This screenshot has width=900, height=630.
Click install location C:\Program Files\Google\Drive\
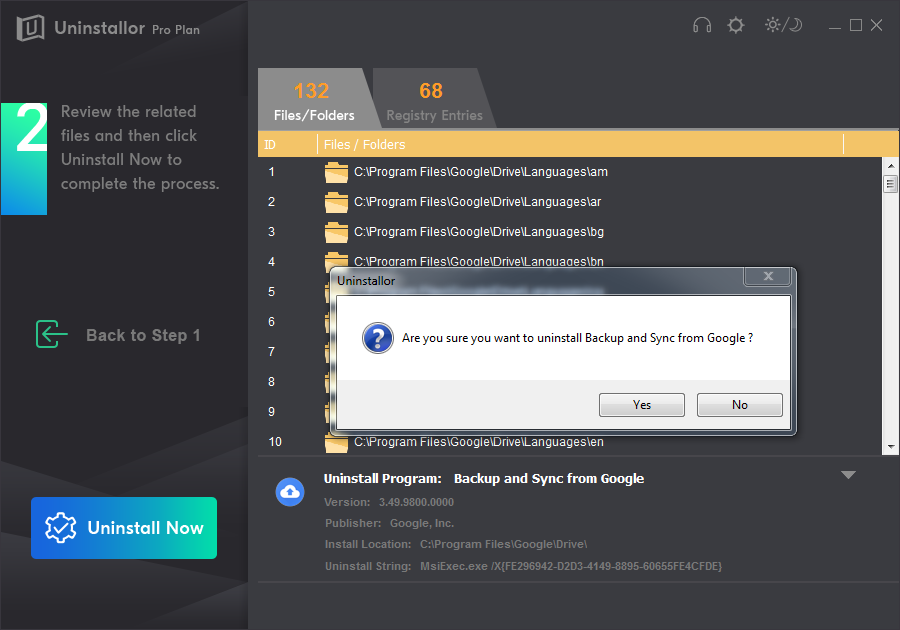(503, 545)
